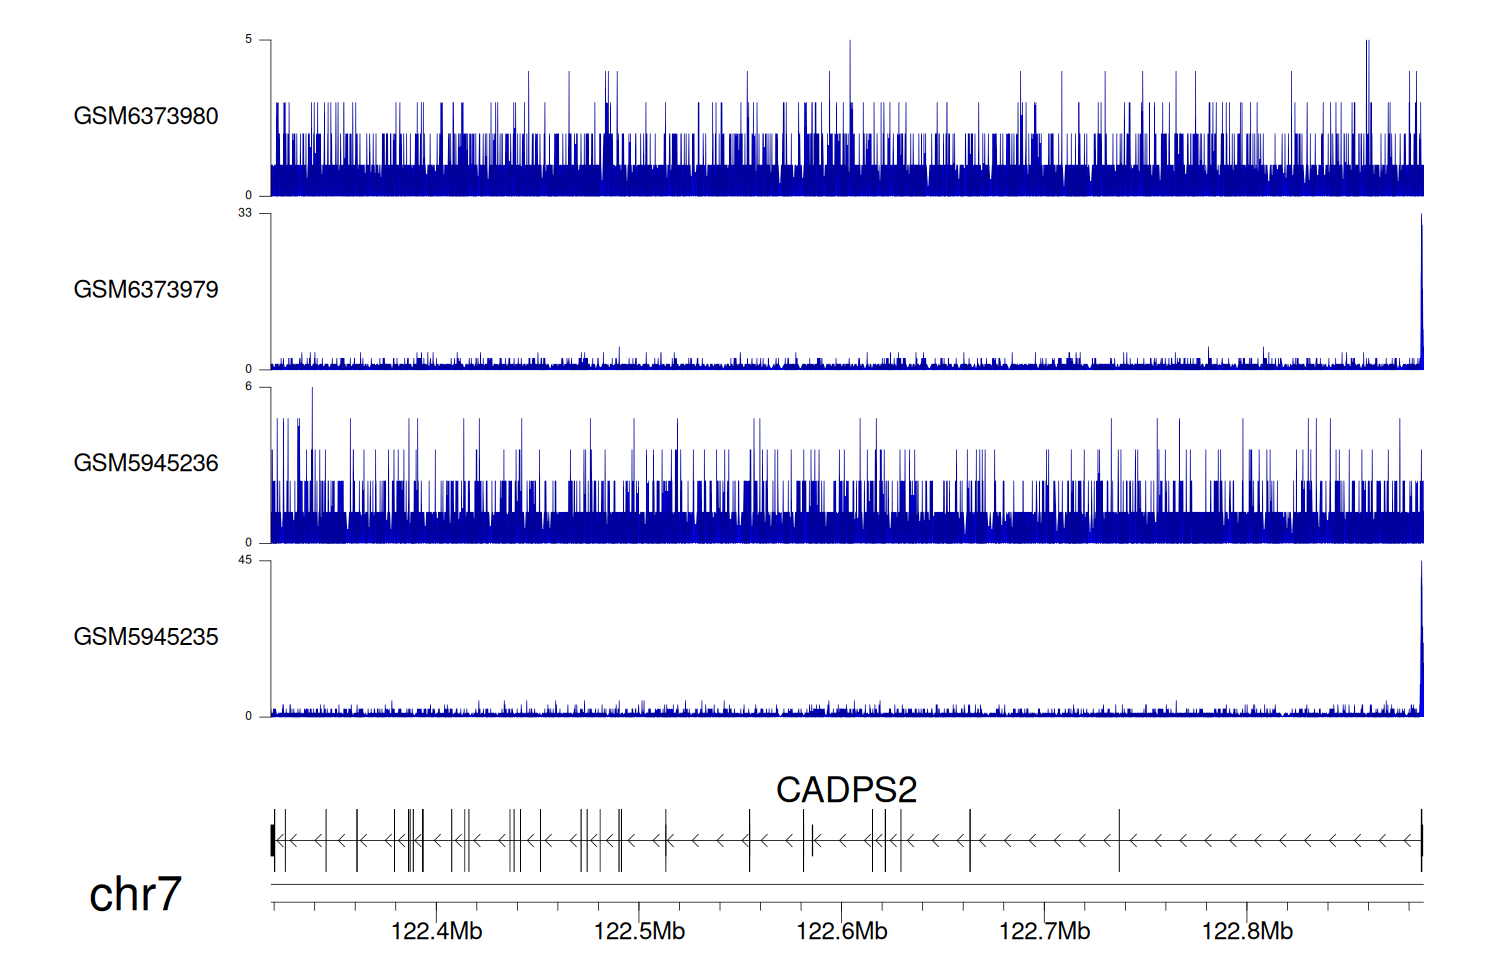Click the 122.7Mb axis position label
The image size is (1500, 980).
(x=1044, y=932)
